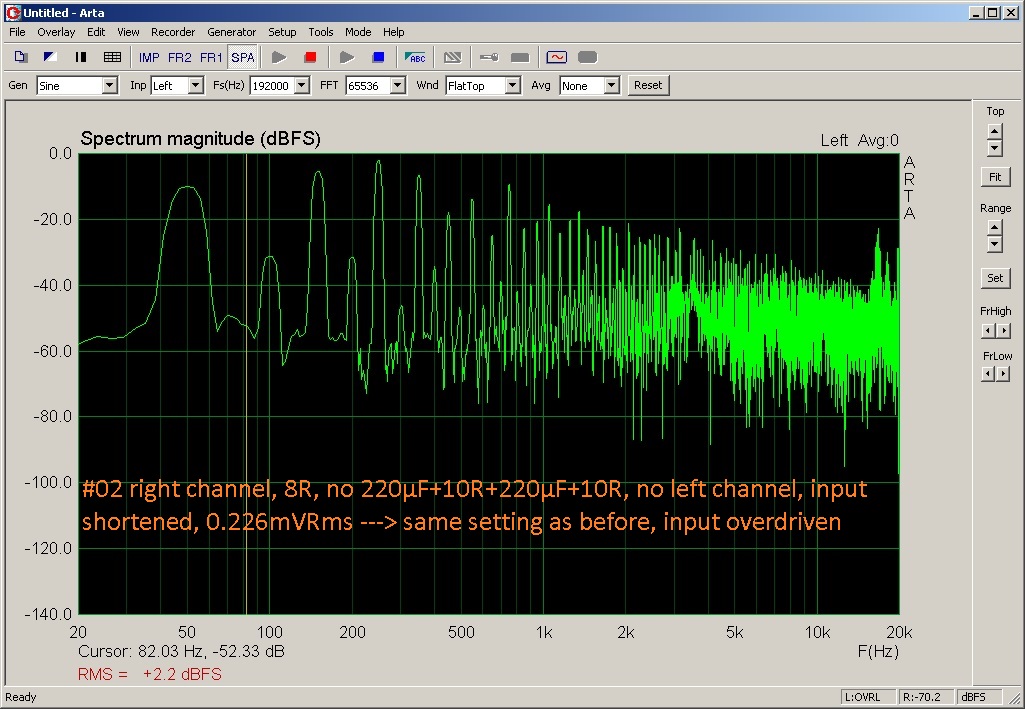Open the Generator menu
The height and width of the screenshot is (709, 1025).
coord(231,32)
